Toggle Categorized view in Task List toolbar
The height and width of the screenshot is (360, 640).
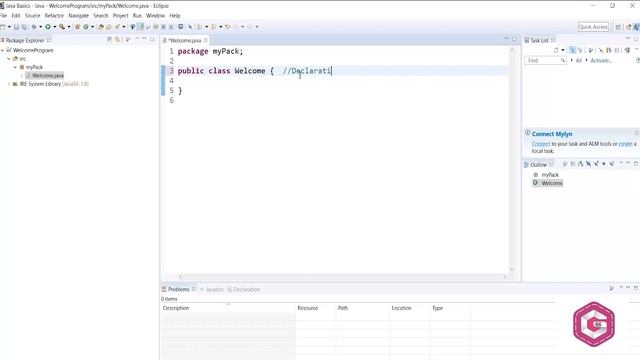tap(573, 50)
